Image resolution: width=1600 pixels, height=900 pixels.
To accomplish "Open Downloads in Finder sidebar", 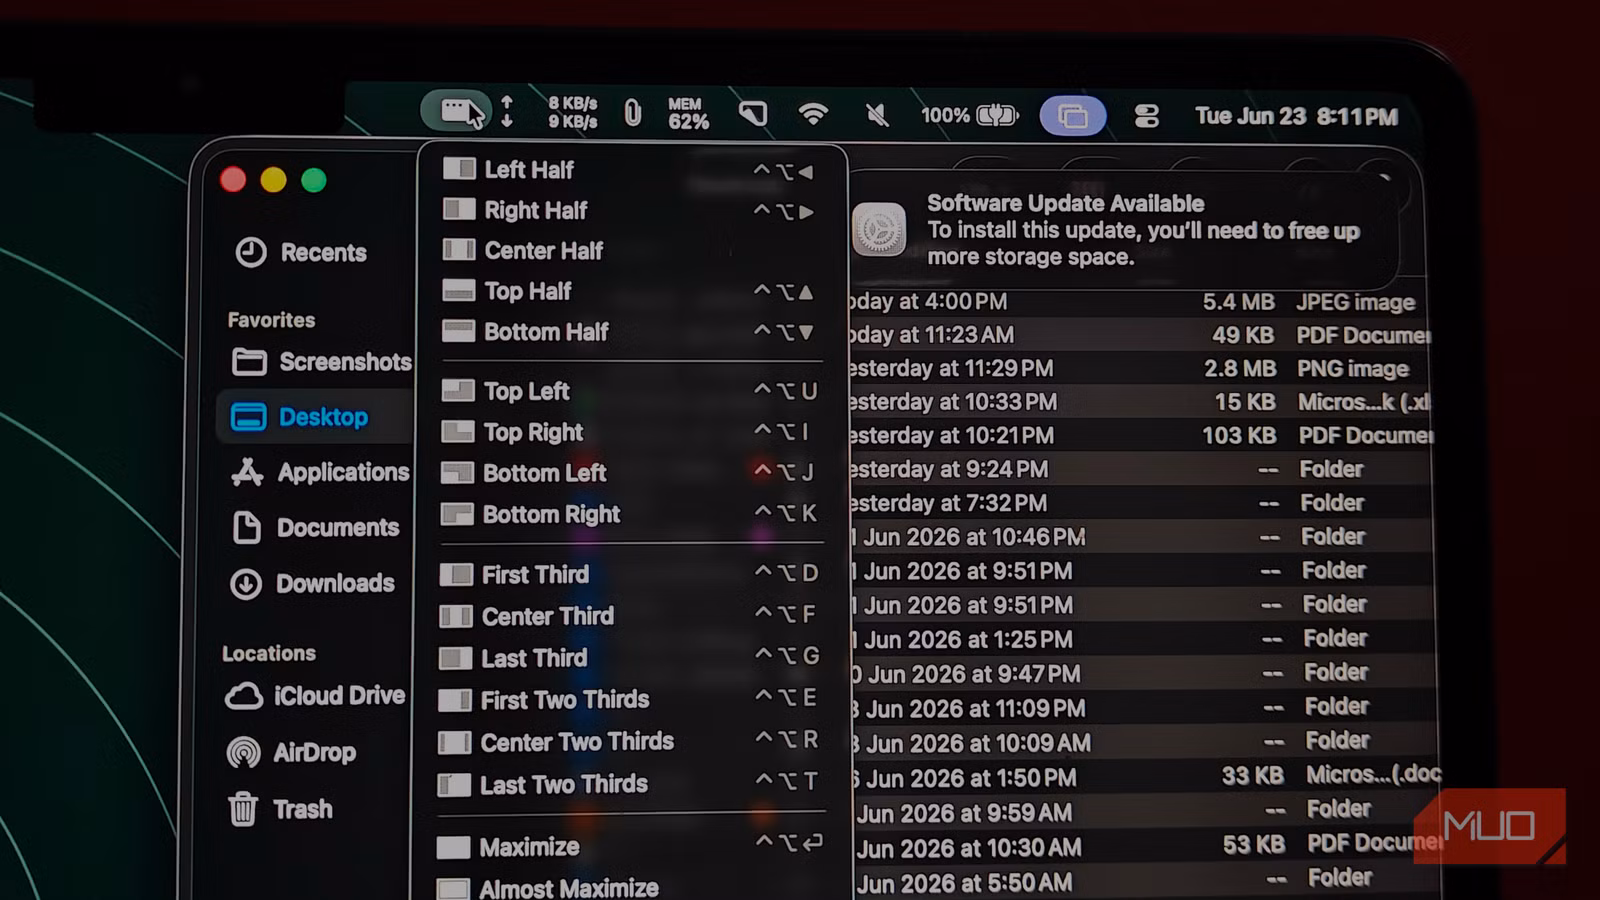I will point(312,583).
